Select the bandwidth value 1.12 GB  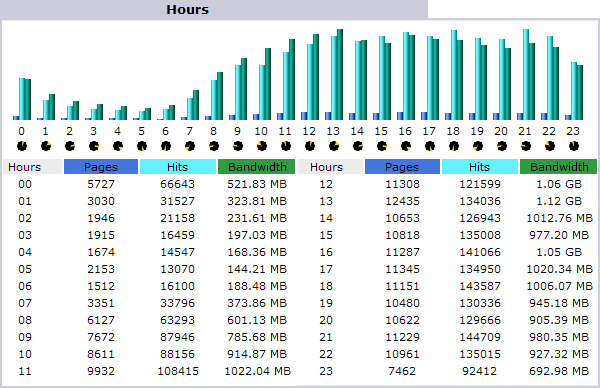pos(559,201)
